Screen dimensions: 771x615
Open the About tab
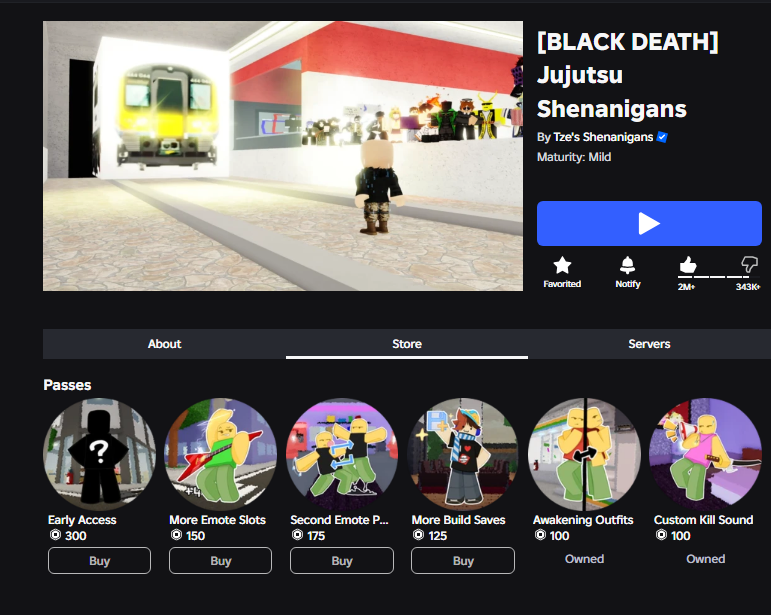pos(164,344)
